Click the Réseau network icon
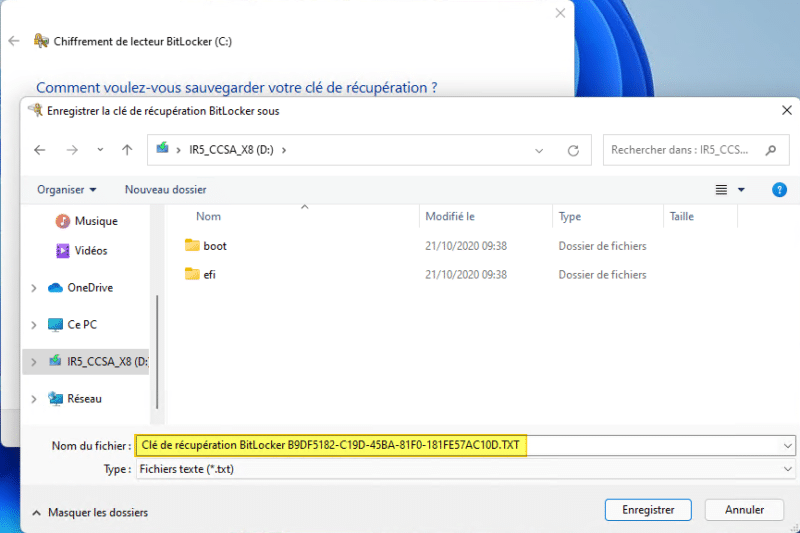Viewport: 800px width, 533px height. [55, 399]
